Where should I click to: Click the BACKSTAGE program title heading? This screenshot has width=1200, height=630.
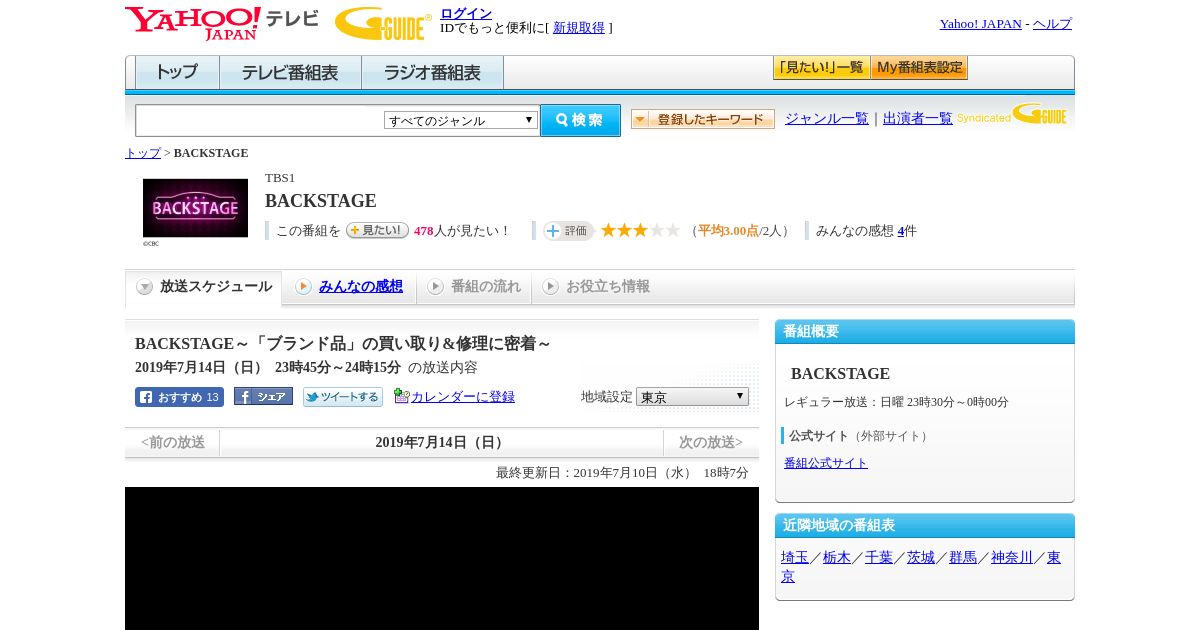pyautogui.click(x=321, y=201)
